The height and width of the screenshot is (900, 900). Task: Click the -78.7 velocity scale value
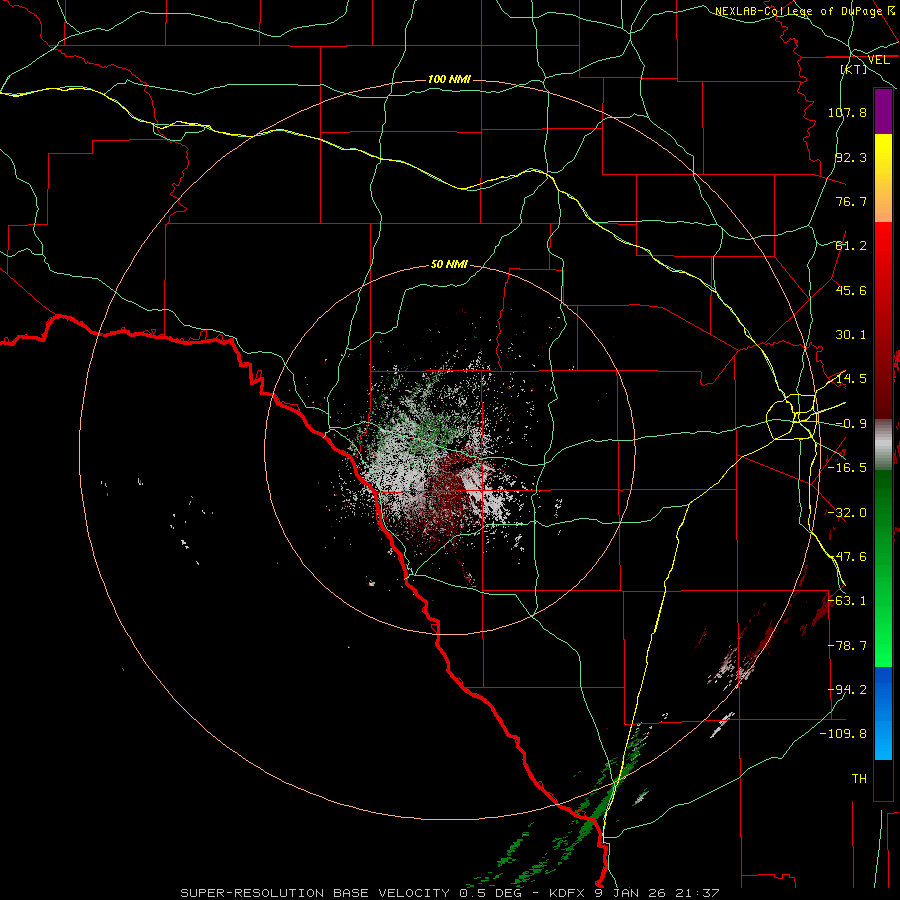847,646
